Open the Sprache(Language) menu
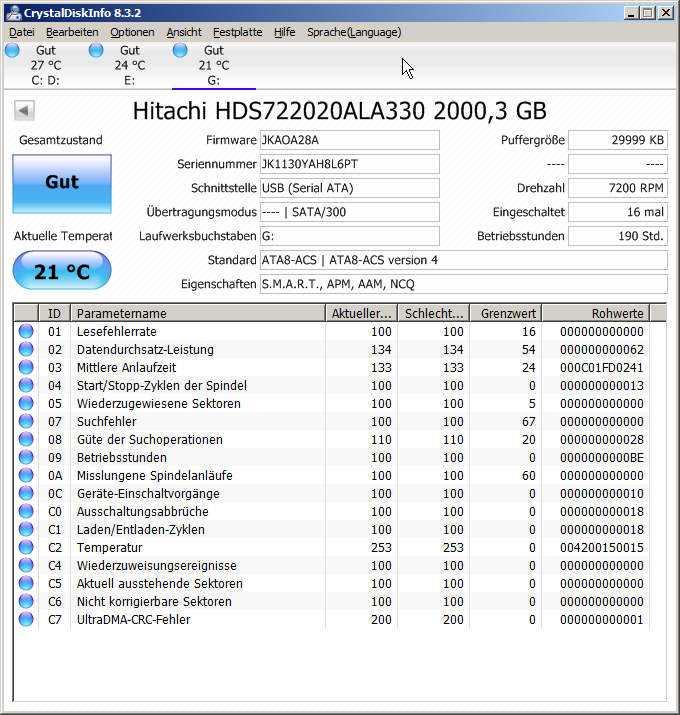The height and width of the screenshot is (715, 680). tap(354, 32)
